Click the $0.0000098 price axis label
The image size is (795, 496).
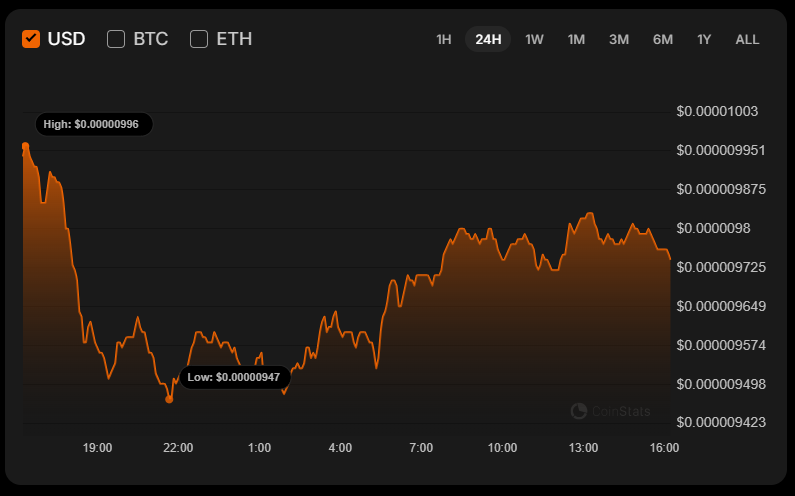(713, 228)
